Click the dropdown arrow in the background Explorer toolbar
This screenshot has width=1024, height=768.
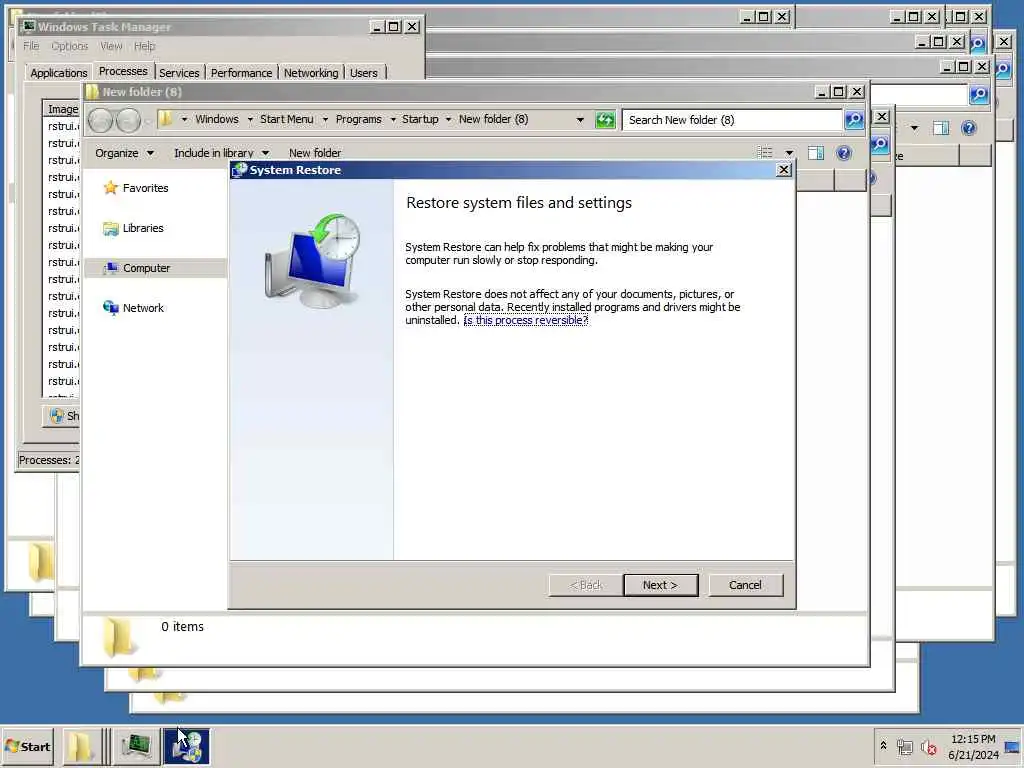click(x=914, y=128)
